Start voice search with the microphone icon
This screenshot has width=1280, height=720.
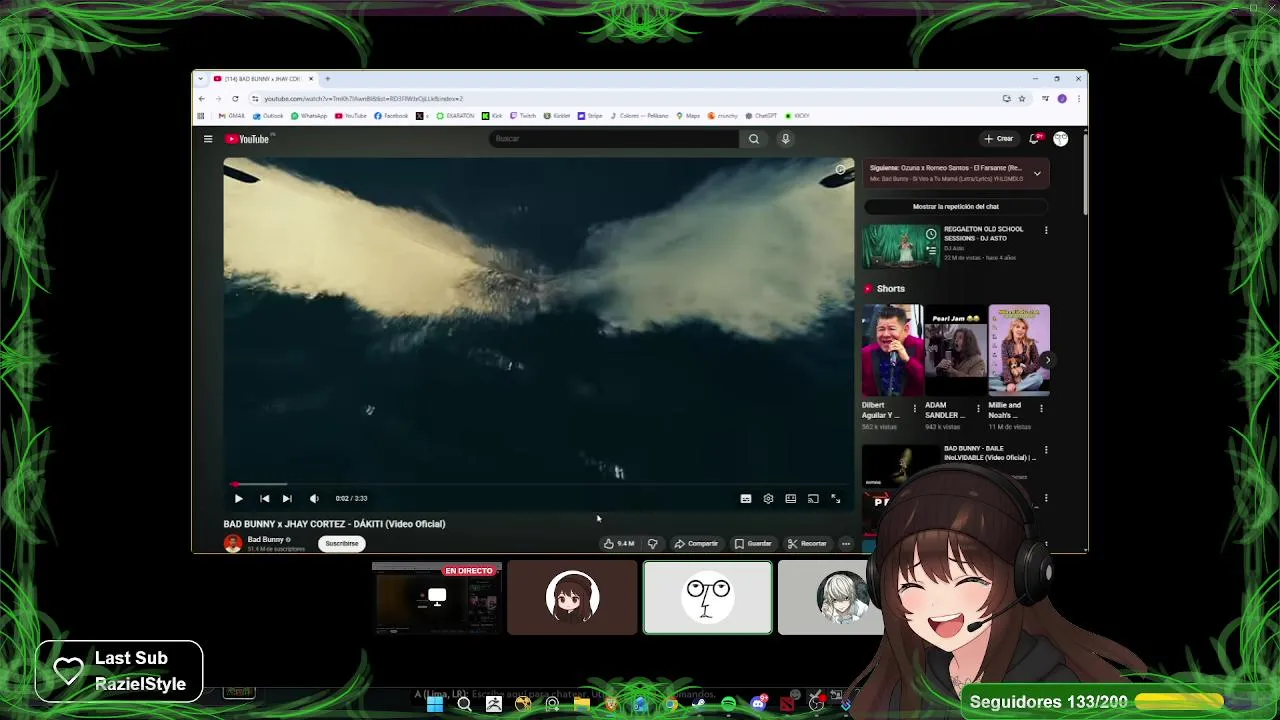pyautogui.click(x=786, y=139)
